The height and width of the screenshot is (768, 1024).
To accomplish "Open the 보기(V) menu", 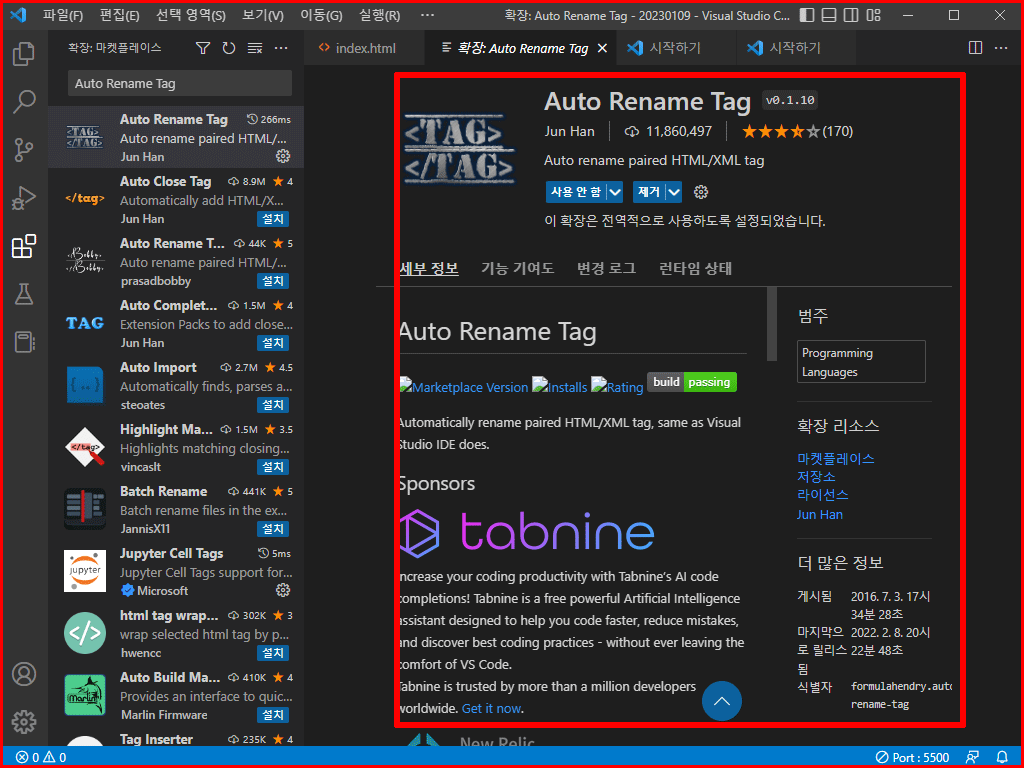I will click(263, 15).
